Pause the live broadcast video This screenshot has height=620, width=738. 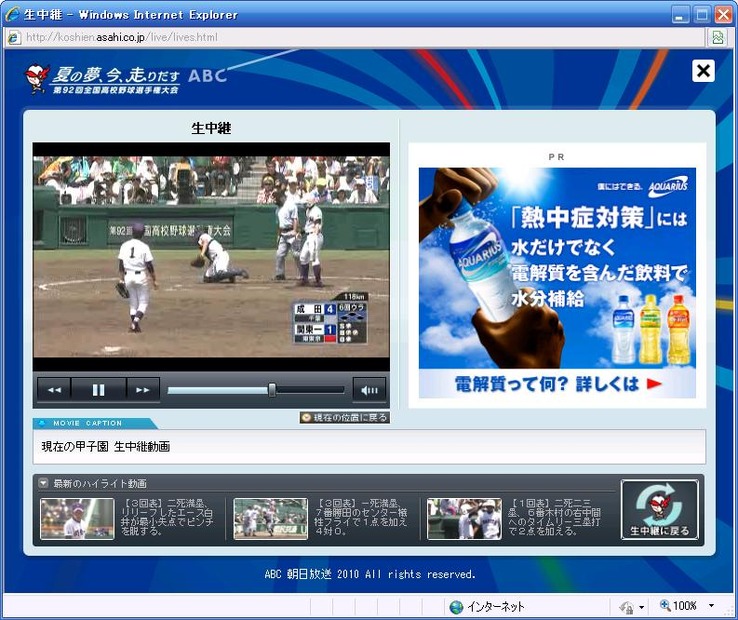[98, 390]
